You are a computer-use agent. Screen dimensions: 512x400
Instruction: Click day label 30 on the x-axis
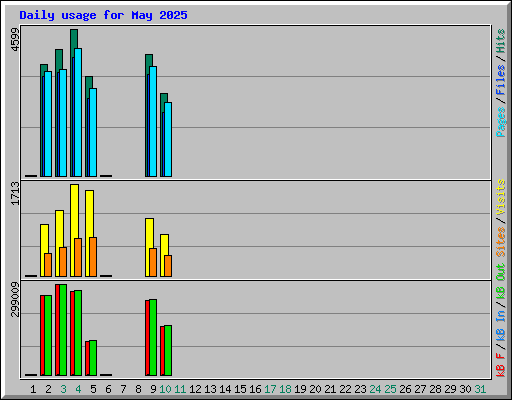click(x=465, y=389)
